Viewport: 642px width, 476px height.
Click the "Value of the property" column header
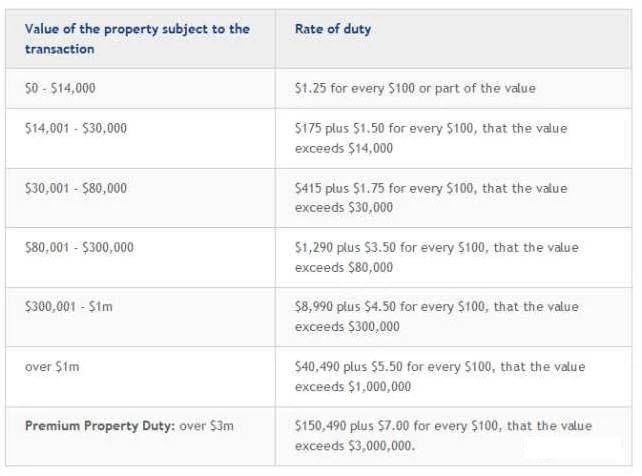point(137,39)
